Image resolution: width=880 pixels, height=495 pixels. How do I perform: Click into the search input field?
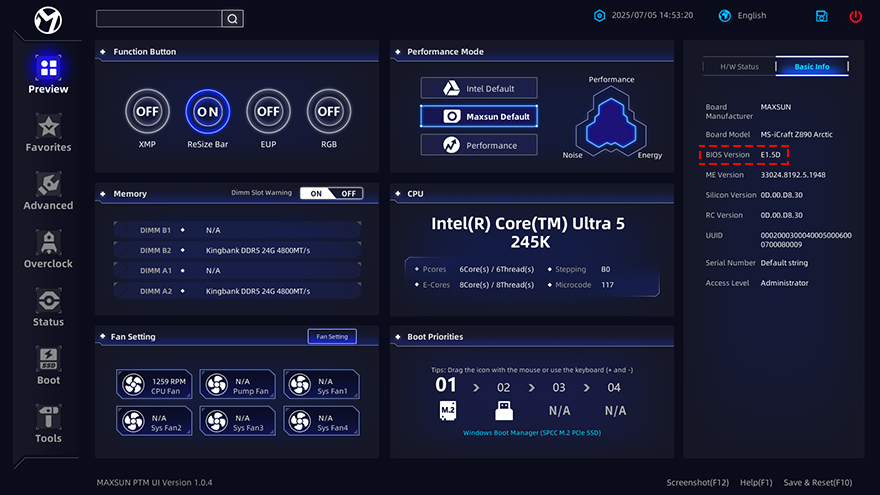159,19
